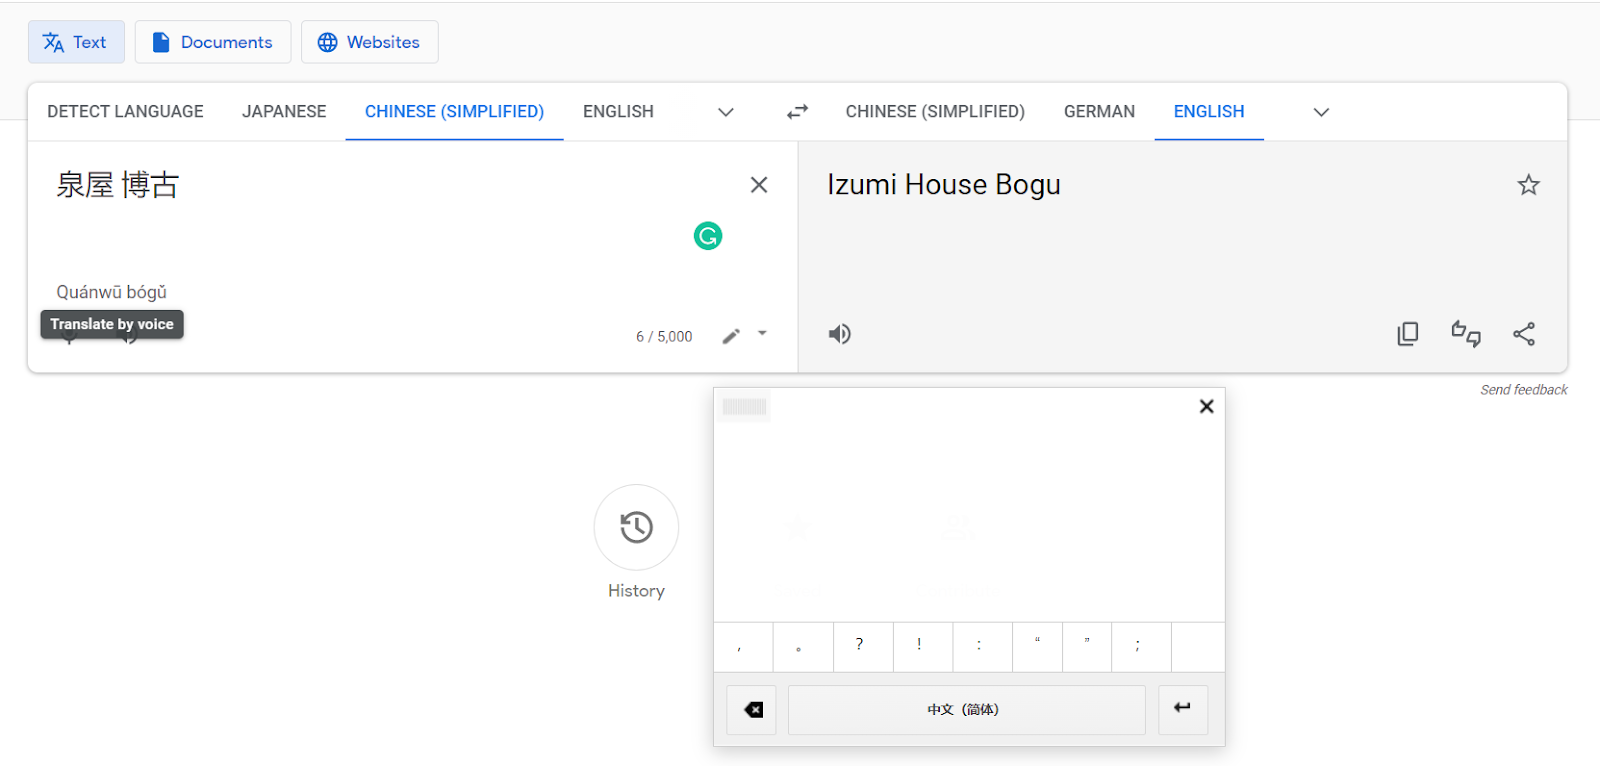Expand more source languages chevron
1600x766 pixels.
click(x=726, y=112)
